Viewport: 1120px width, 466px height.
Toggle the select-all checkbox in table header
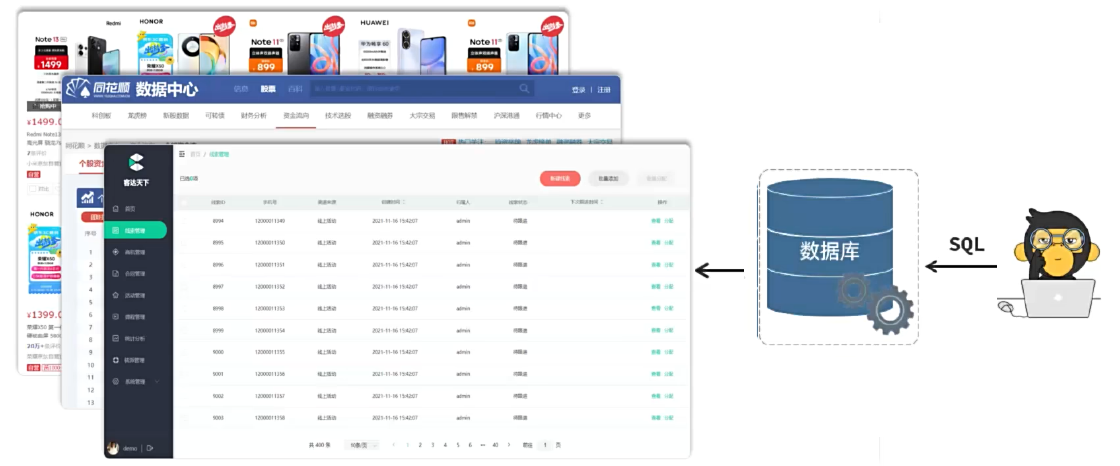pyautogui.click(x=183, y=202)
